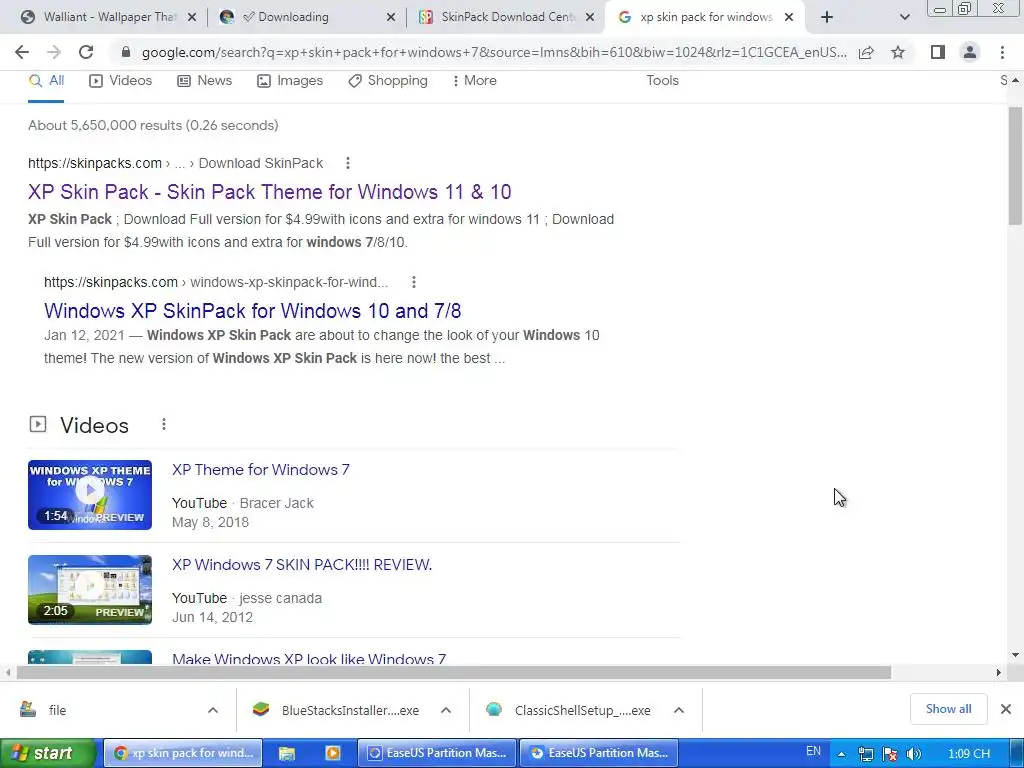Go forward to the next page
The image size is (1024, 768).
[x=54, y=52]
